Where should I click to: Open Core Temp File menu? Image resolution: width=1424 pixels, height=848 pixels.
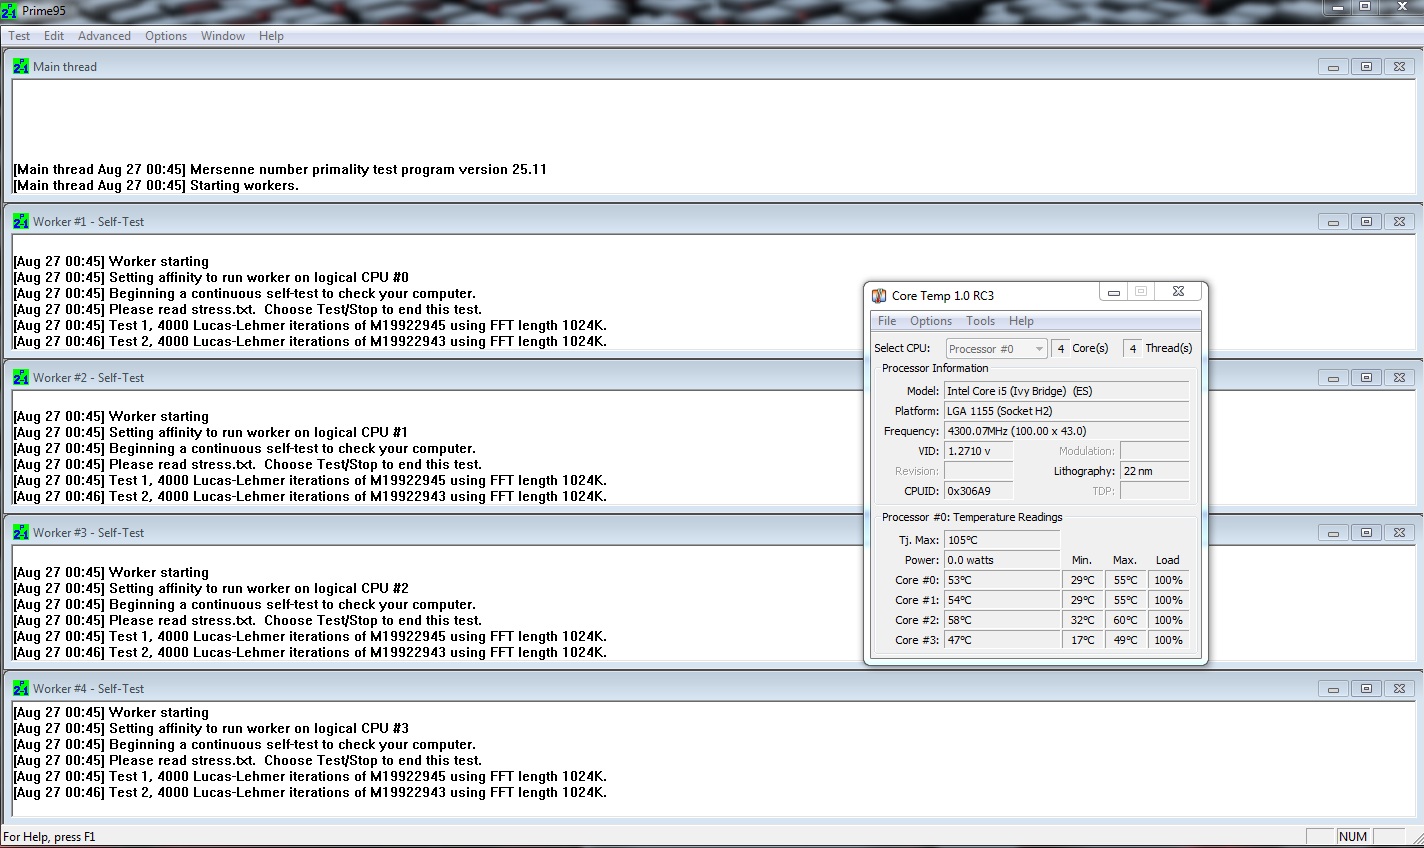coord(887,321)
